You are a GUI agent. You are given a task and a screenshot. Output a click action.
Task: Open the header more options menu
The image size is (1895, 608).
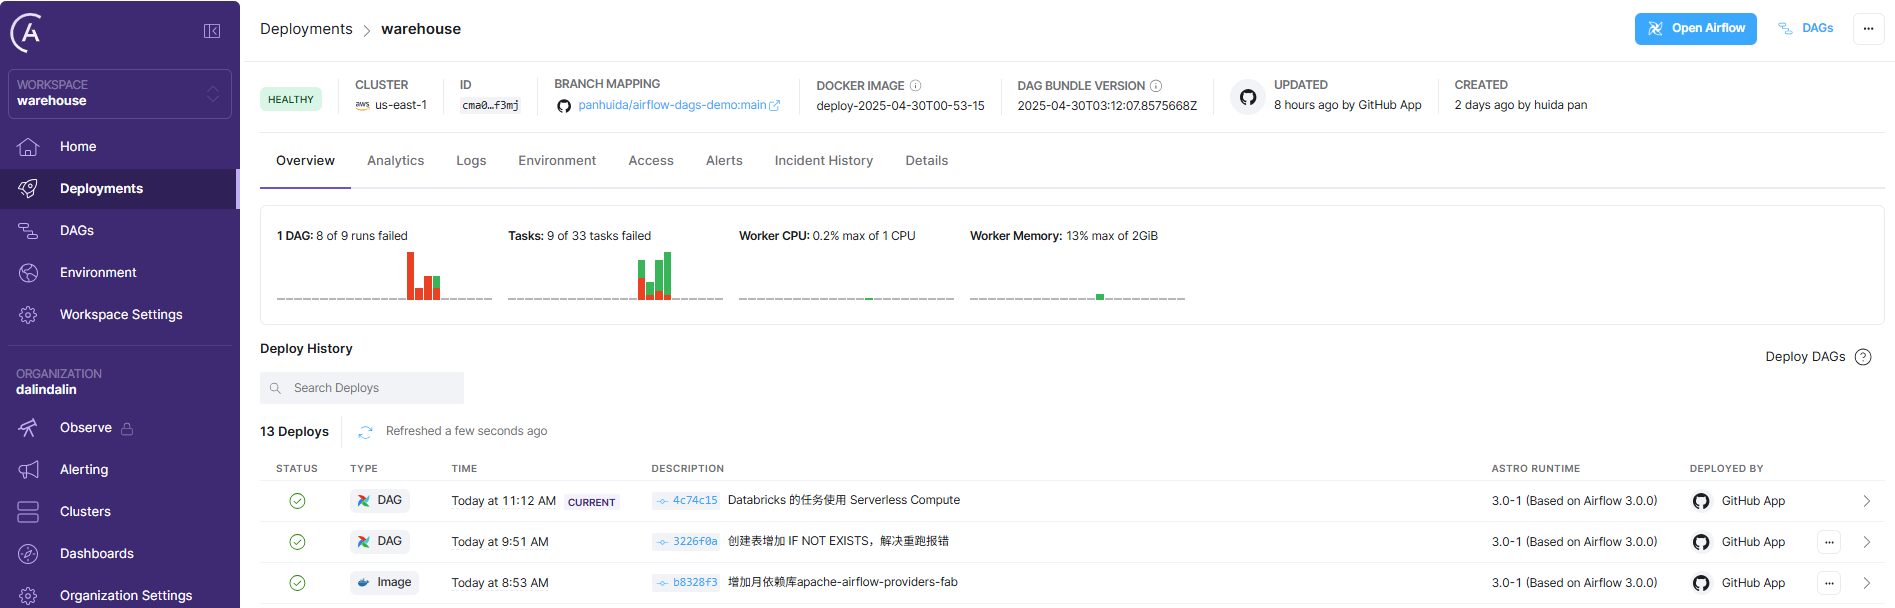click(1868, 29)
